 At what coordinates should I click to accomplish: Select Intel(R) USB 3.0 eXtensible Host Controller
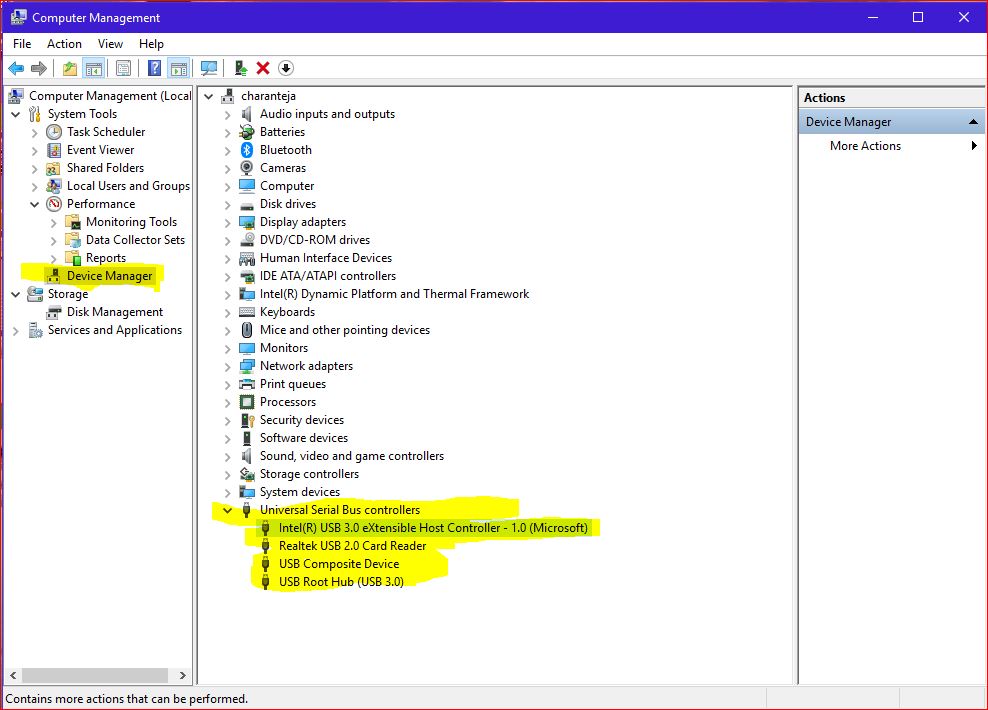point(433,528)
